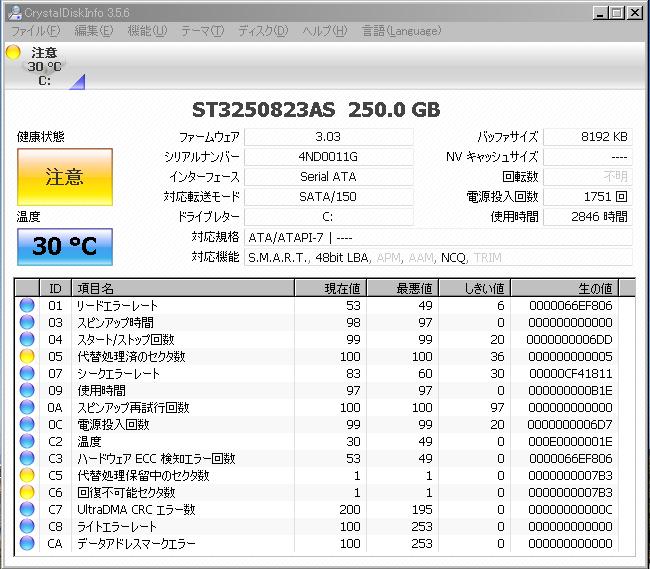Click status icon for 01 リードエラーレート
This screenshot has width=650, height=569.
point(27,305)
